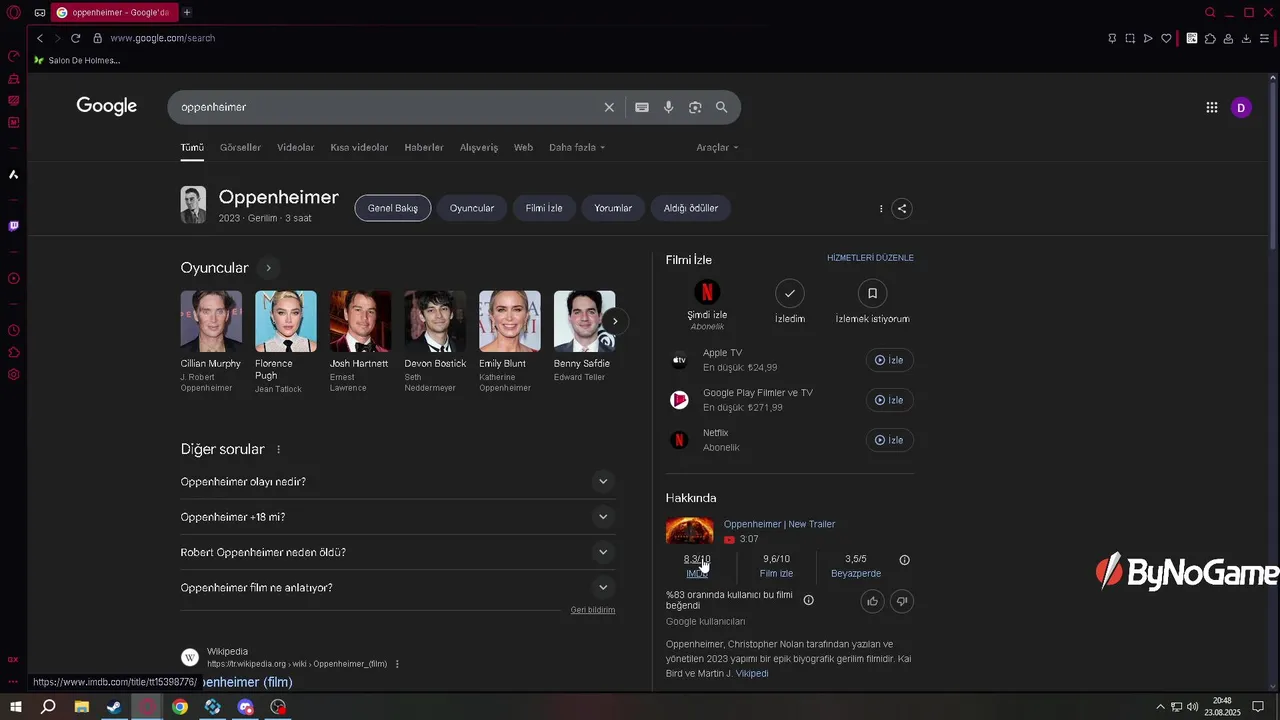This screenshot has height=720, width=1280.
Task: Click the address bar URL
Action: point(162,38)
